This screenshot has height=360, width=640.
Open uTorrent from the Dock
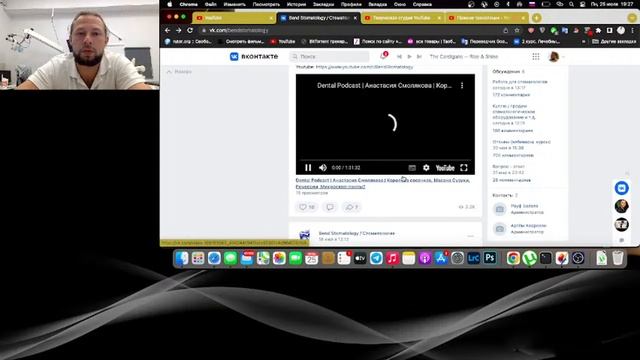tap(529, 258)
